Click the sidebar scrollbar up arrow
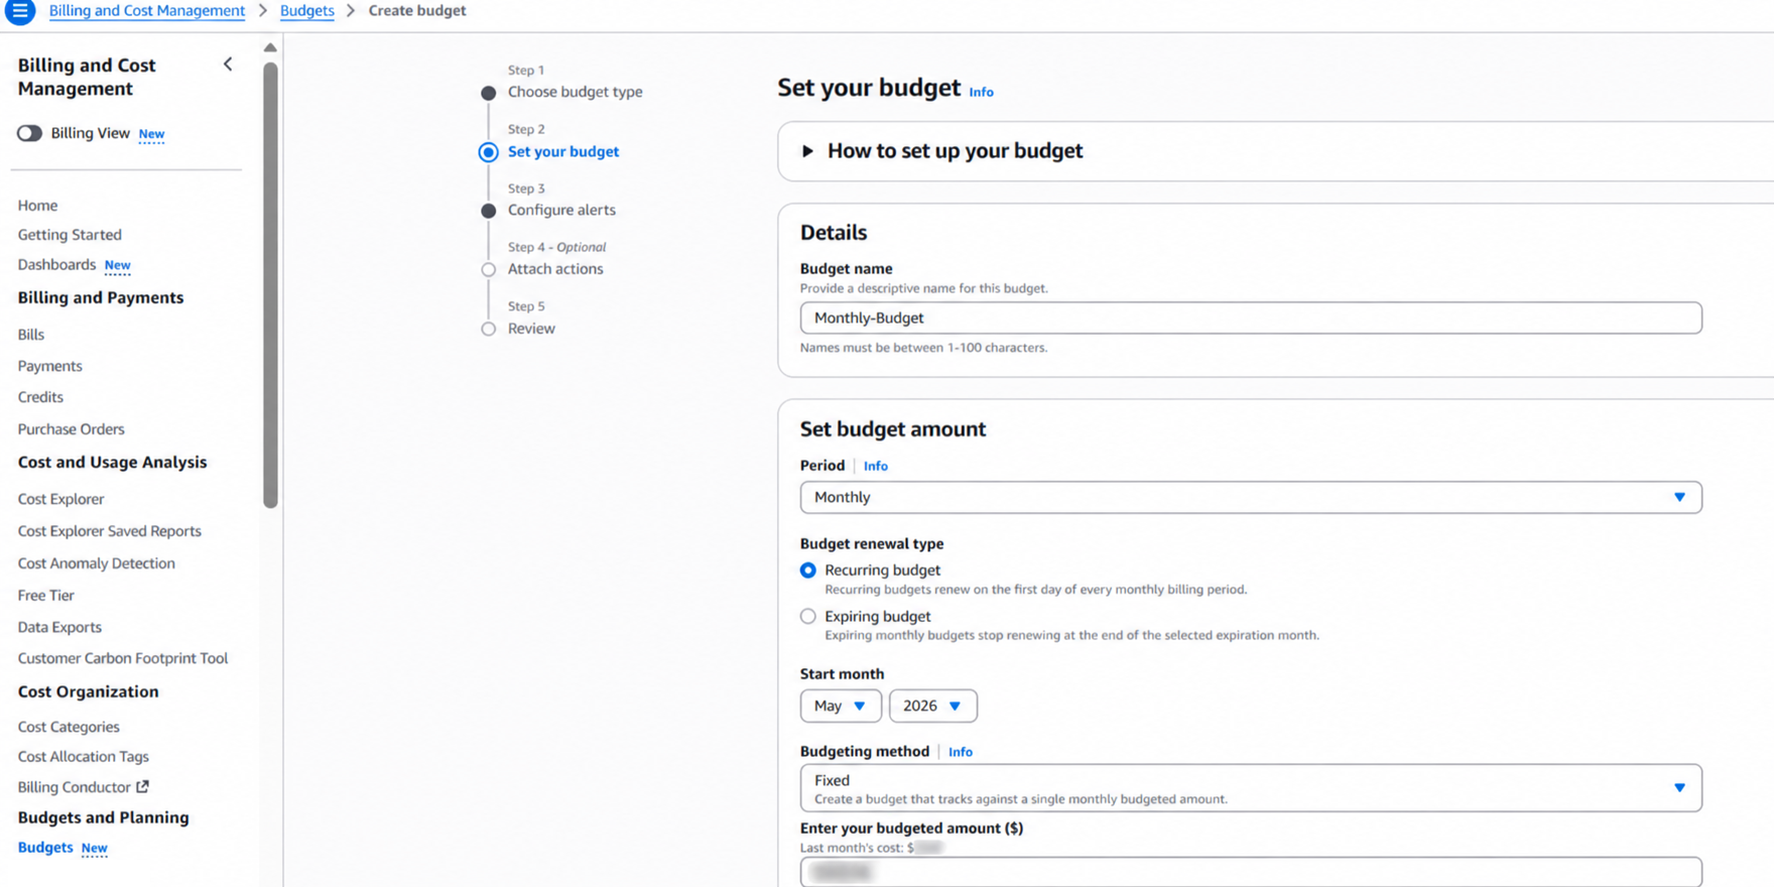The image size is (1774, 887). pos(270,47)
